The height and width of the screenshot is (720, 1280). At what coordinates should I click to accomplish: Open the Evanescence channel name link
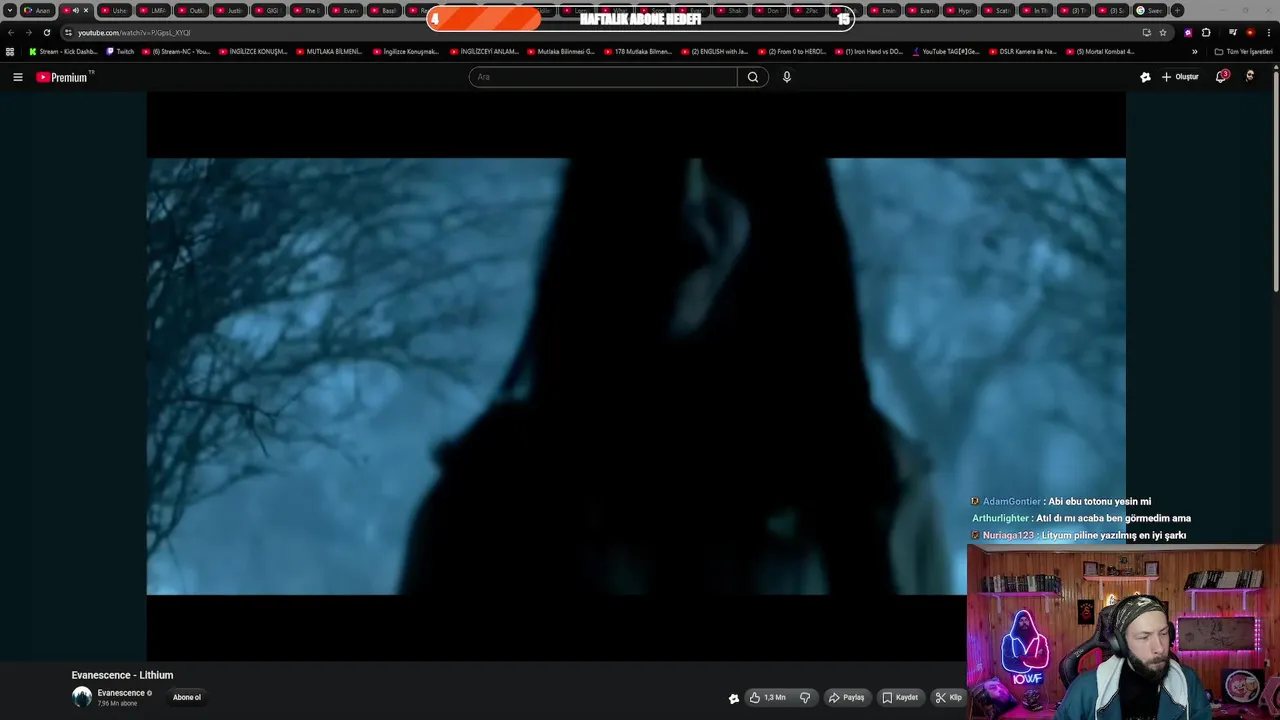coord(121,693)
